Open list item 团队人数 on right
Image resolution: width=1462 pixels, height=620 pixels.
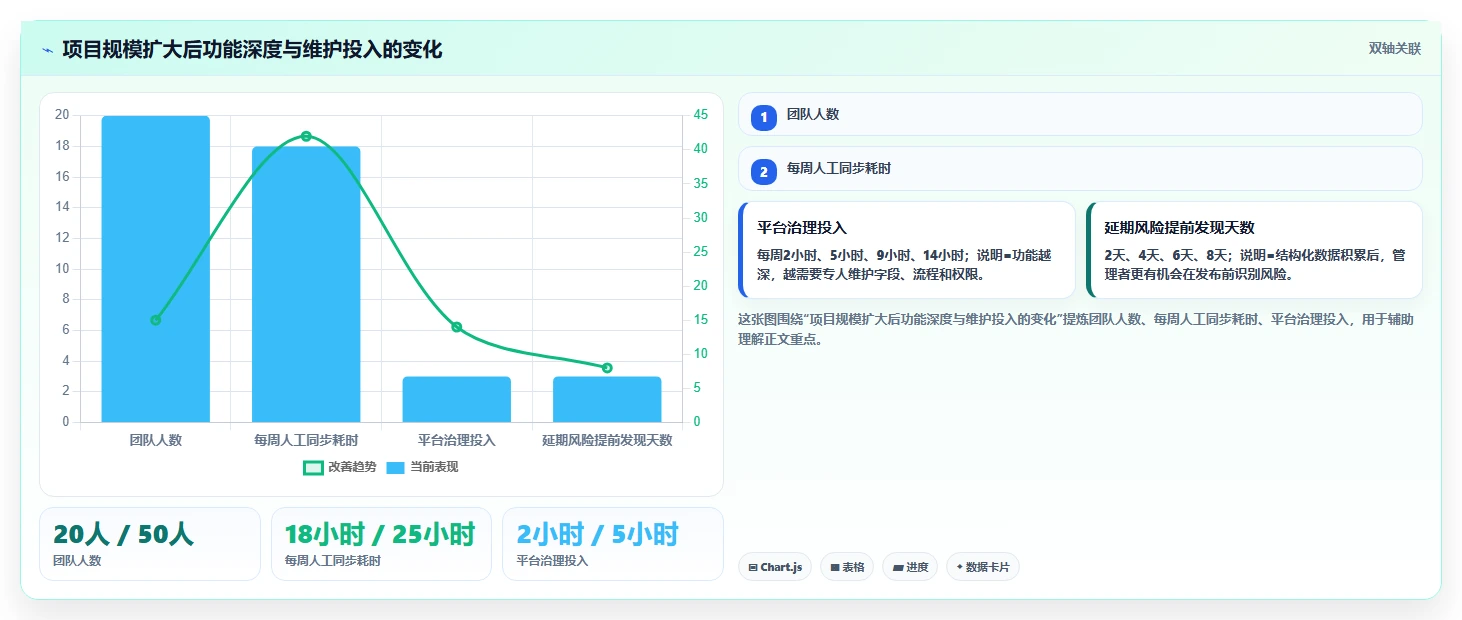click(1080, 114)
